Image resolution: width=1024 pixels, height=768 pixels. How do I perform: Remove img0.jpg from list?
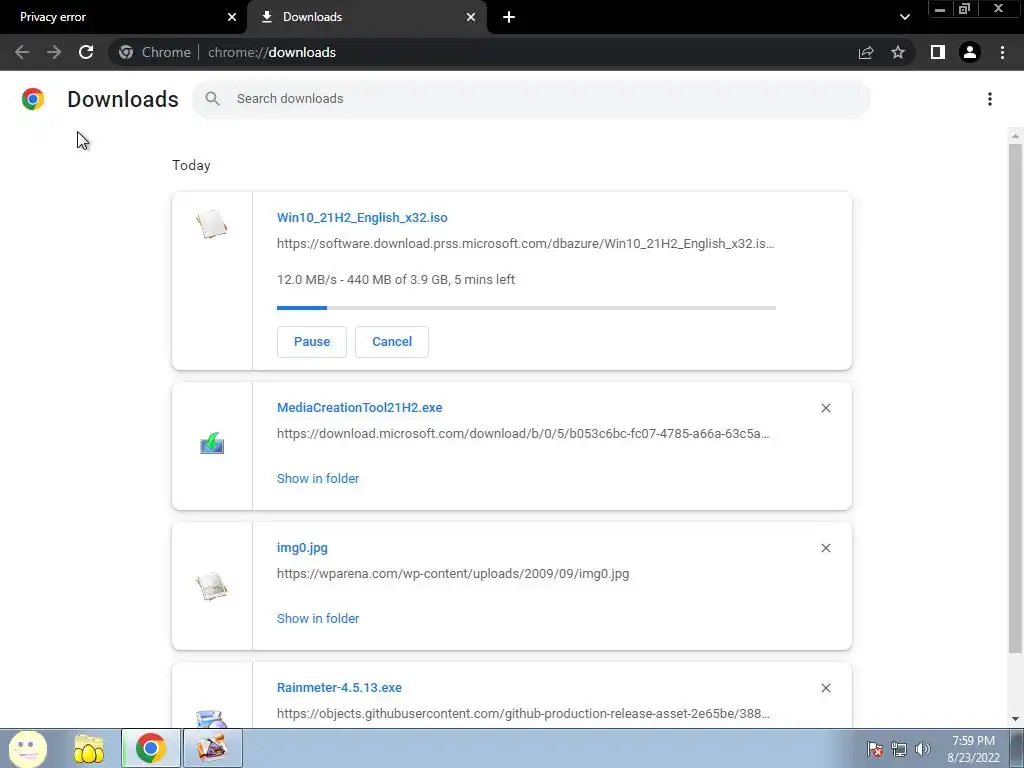(x=825, y=548)
